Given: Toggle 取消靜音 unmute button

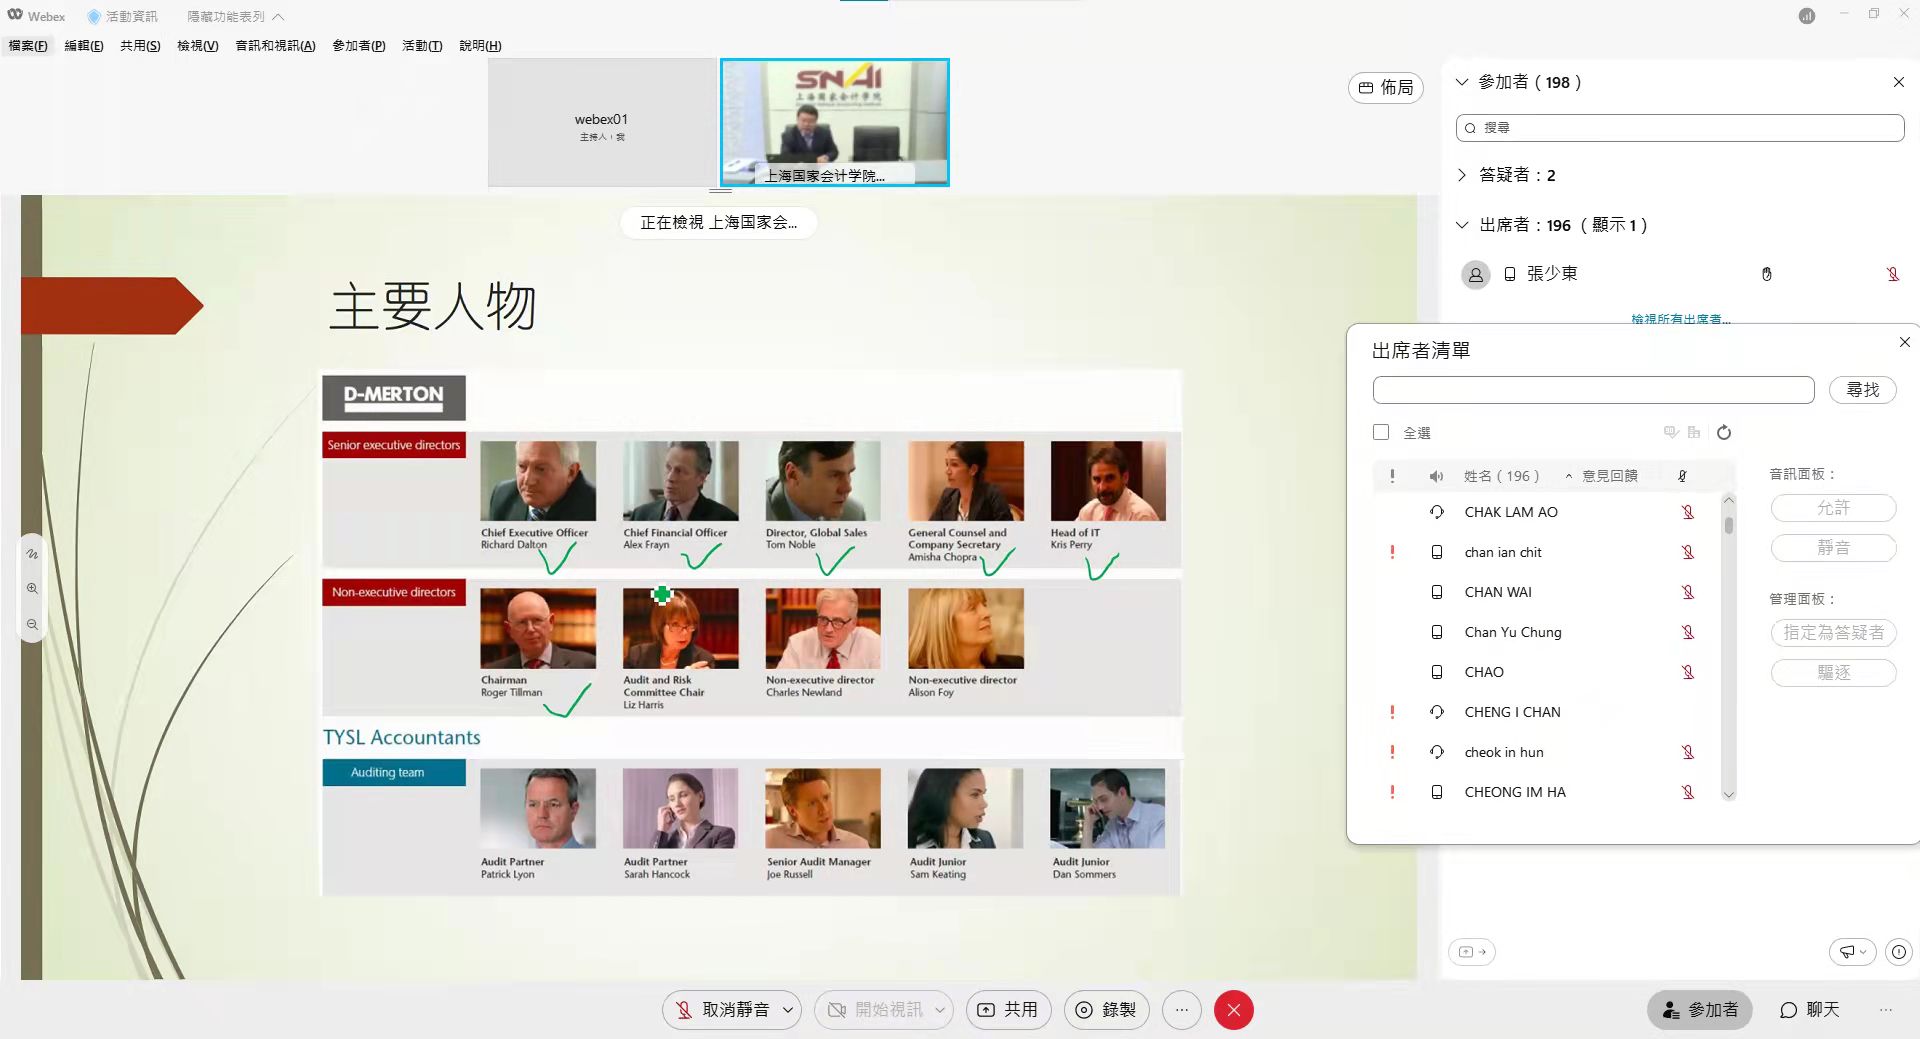Looking at the screenshot, I should pos(722,1010).
